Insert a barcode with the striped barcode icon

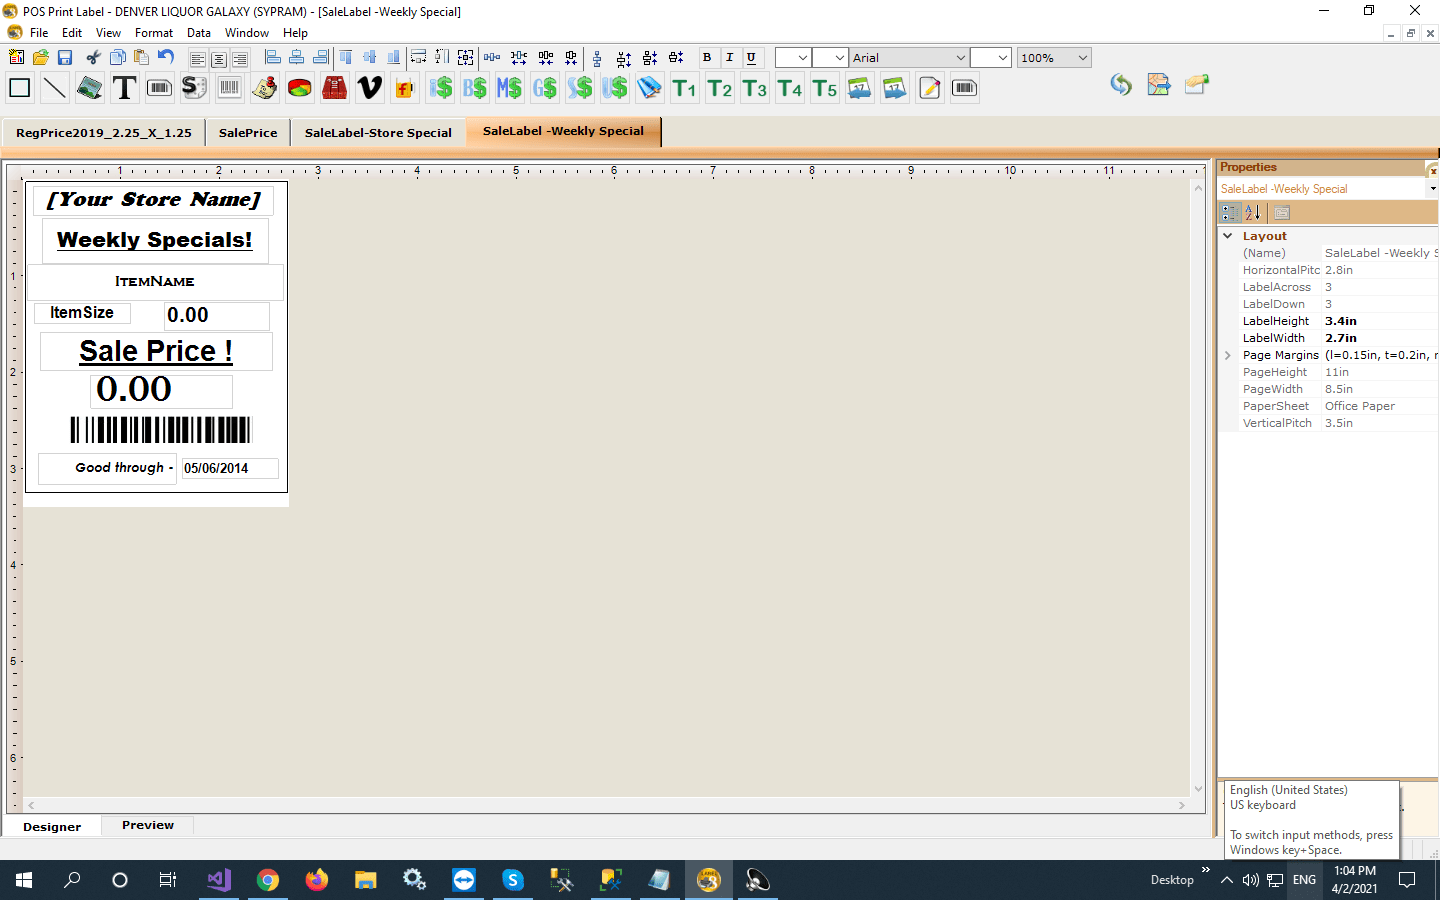pyautogui.click(x=229, y=88)
